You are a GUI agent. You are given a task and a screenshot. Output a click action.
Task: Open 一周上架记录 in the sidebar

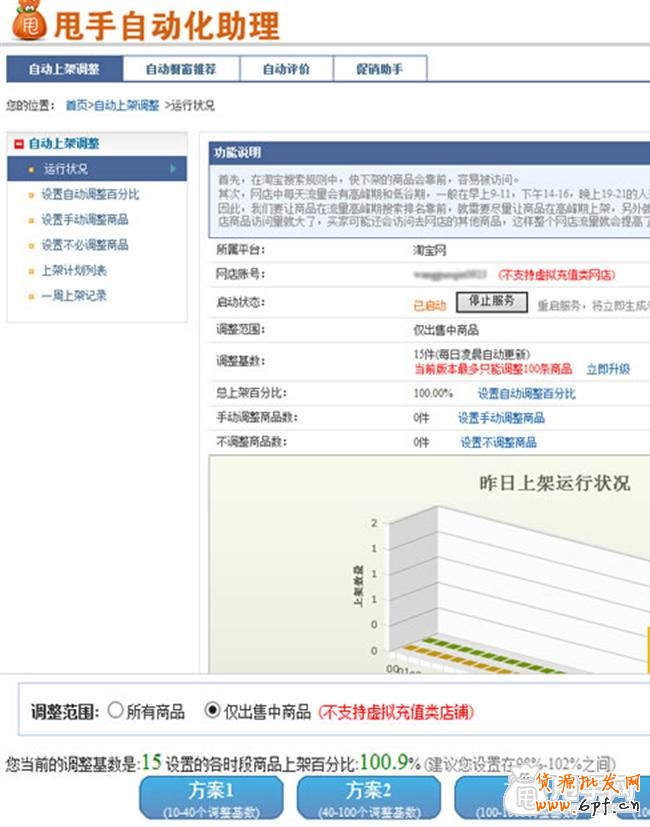74,295
